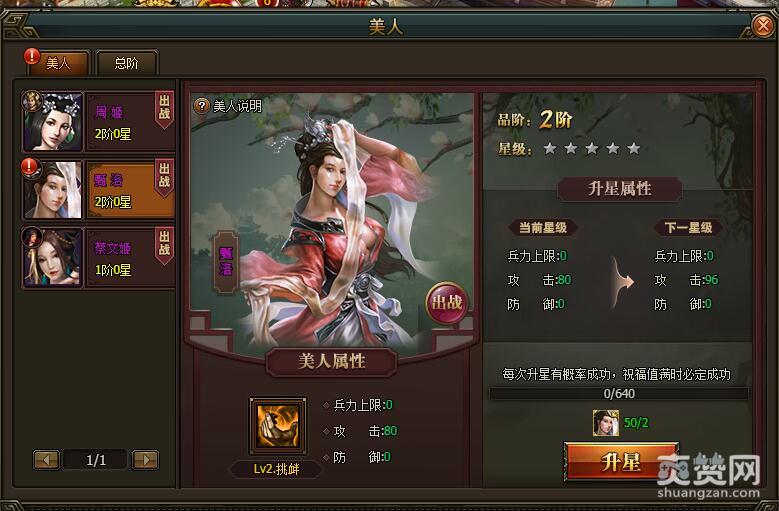This screenshot has width=779, height=511.
Task: Click the material portrait icon beside 50/2
Action: [x=606, y=423]
